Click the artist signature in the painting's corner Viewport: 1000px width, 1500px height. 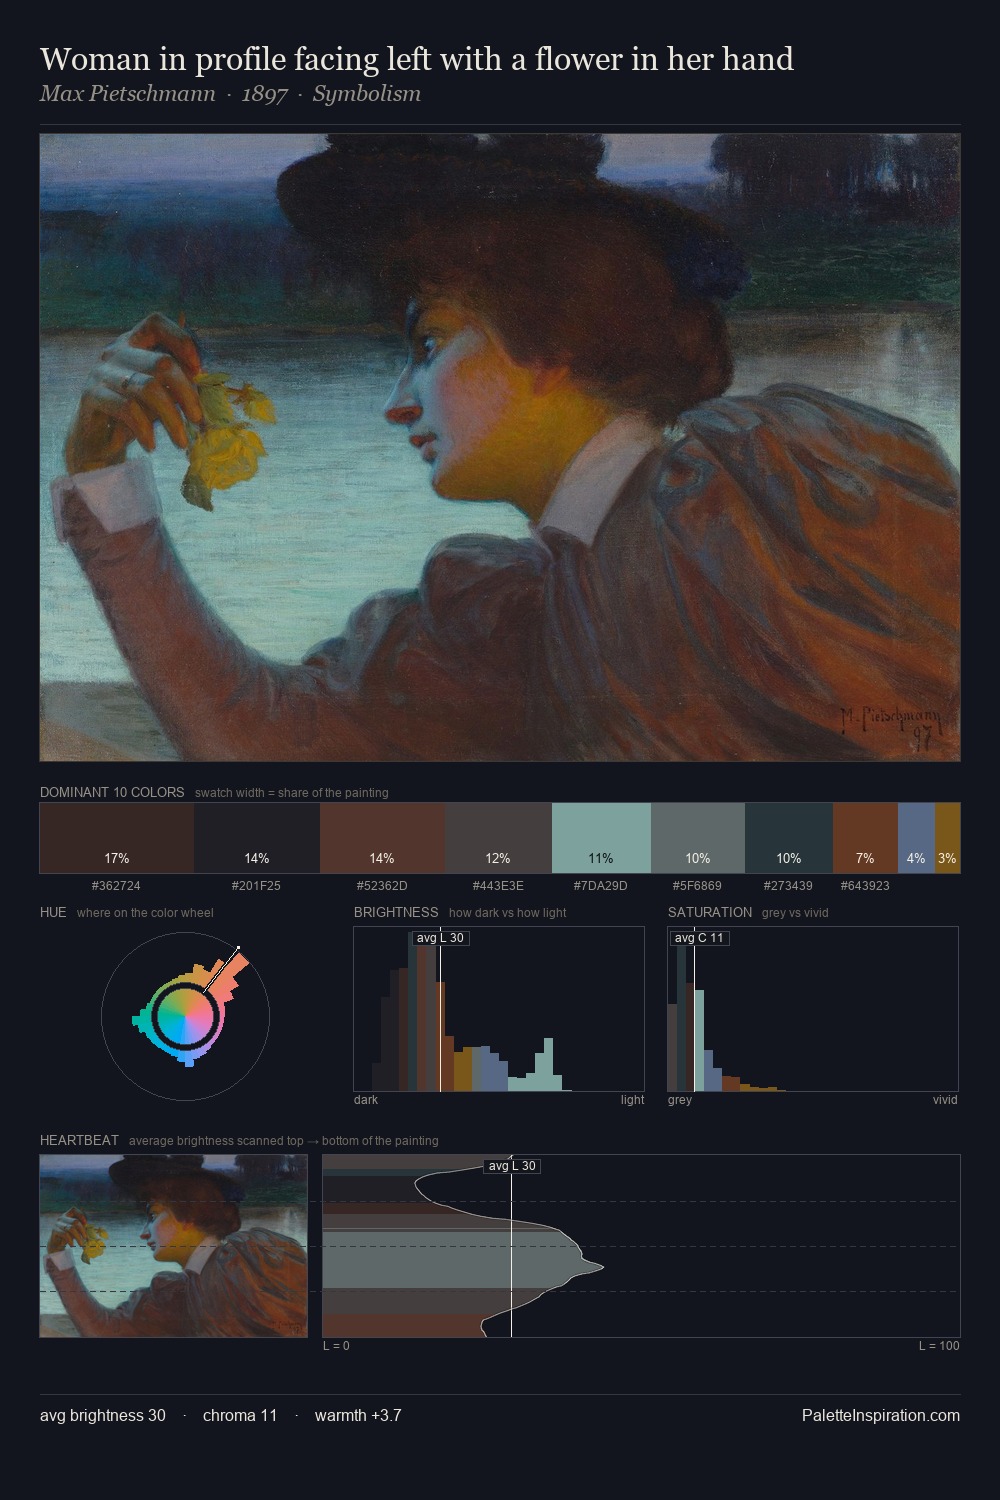tap(891, 728)
